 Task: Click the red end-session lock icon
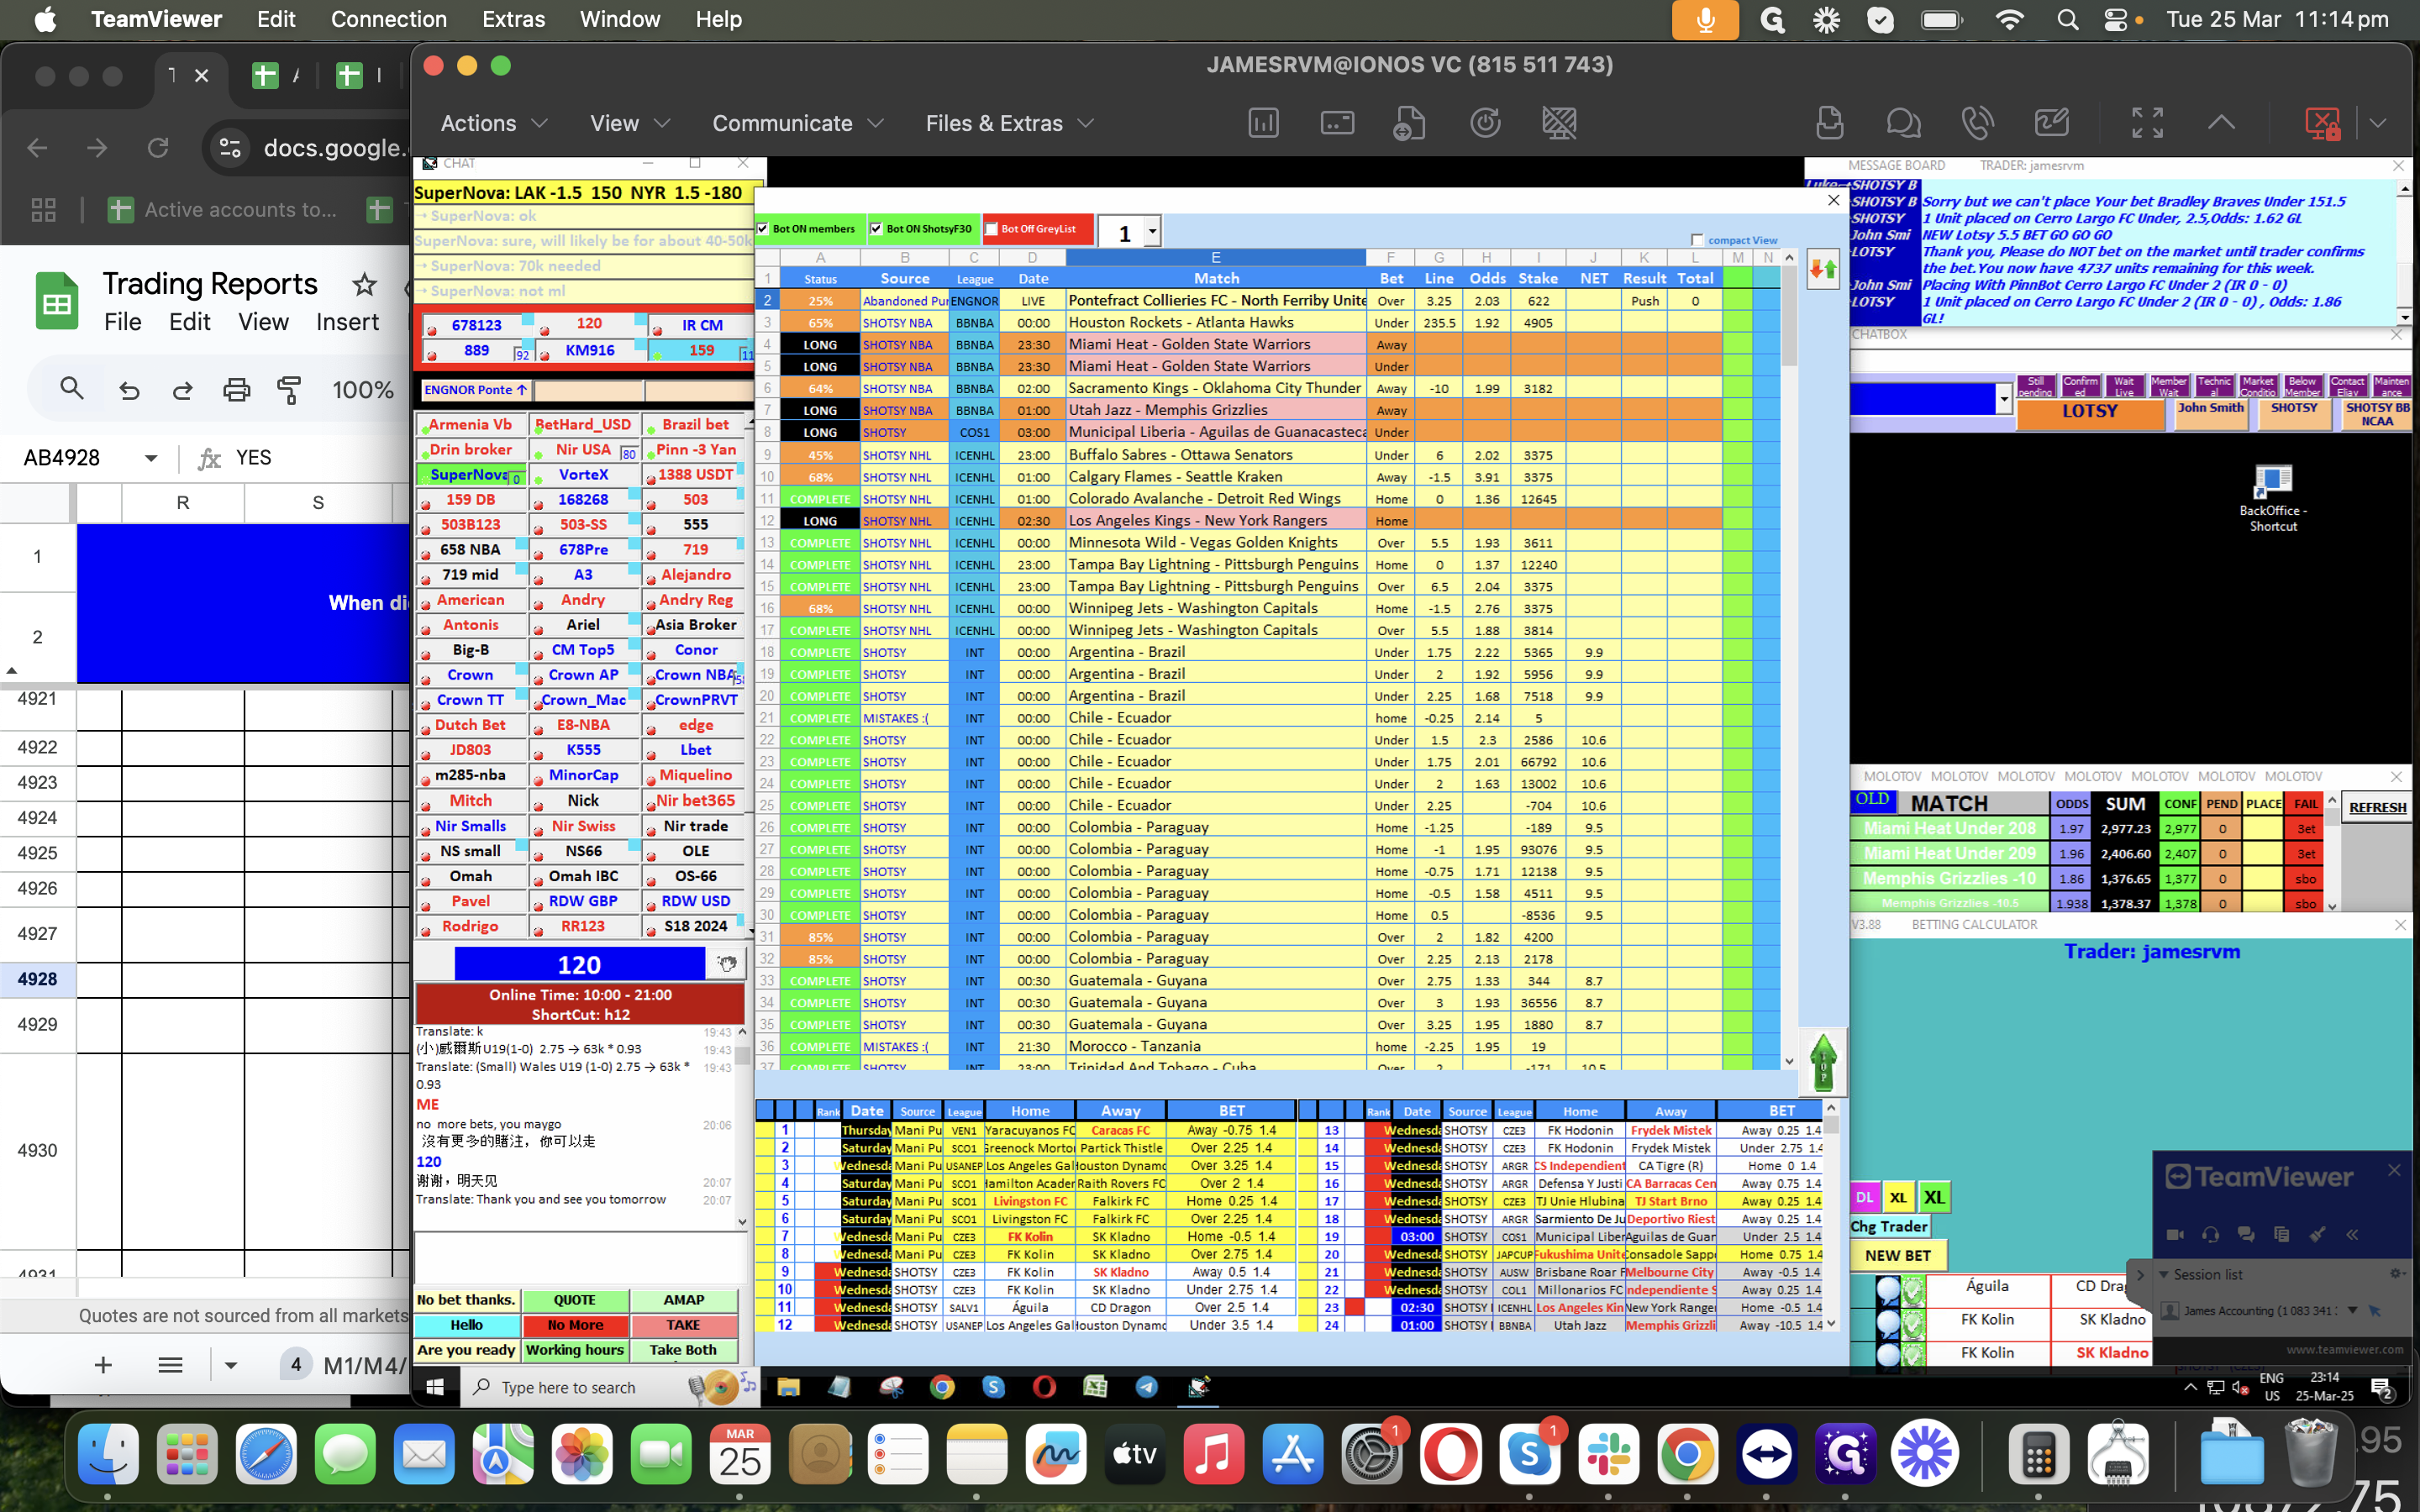(2322, 123)
